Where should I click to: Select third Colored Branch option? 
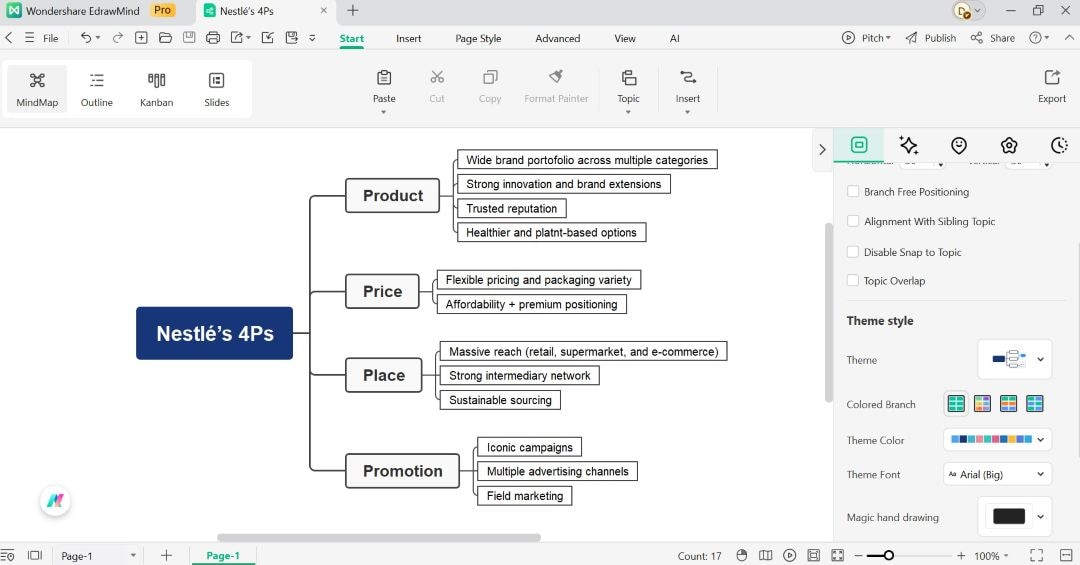[1008, 404]
